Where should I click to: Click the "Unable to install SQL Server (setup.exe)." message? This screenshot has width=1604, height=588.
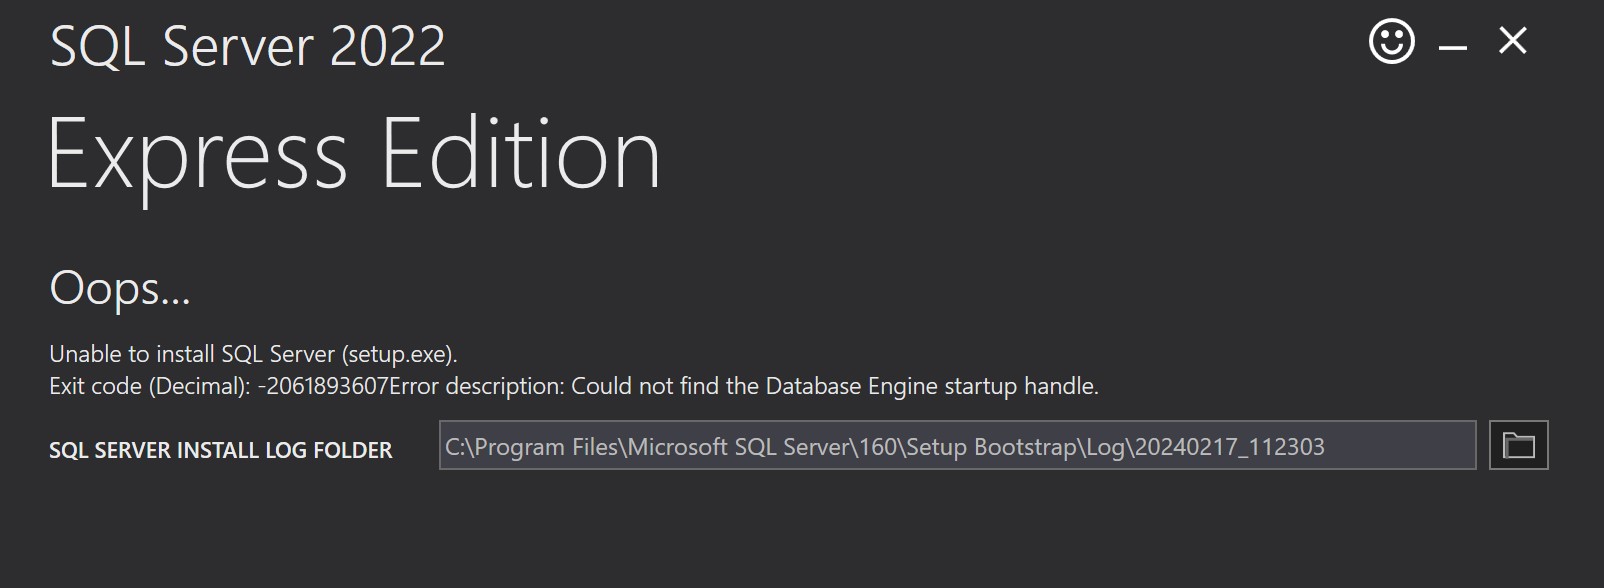tap(253, 354)
